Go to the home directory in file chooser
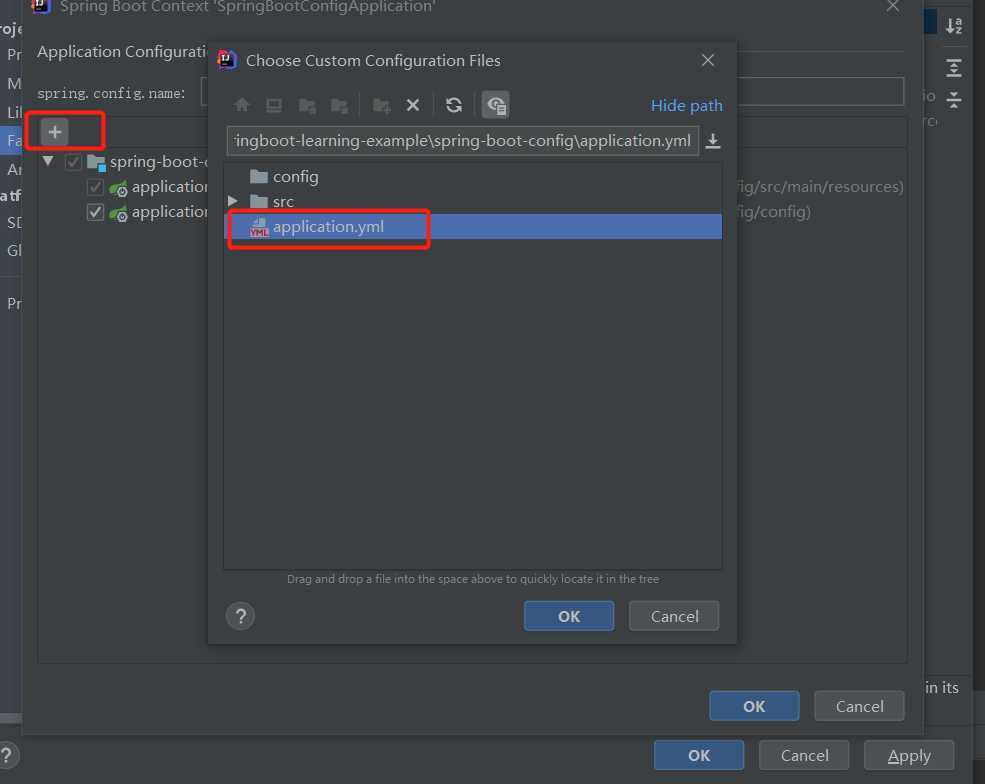Viewport: 985px width, 784px height. [242, 105]
